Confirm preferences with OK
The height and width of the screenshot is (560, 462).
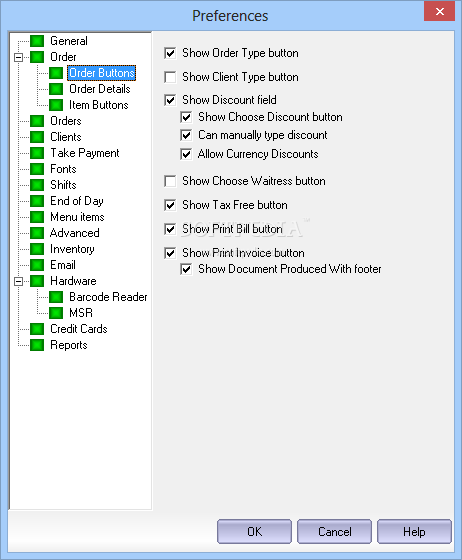(254, 532)
